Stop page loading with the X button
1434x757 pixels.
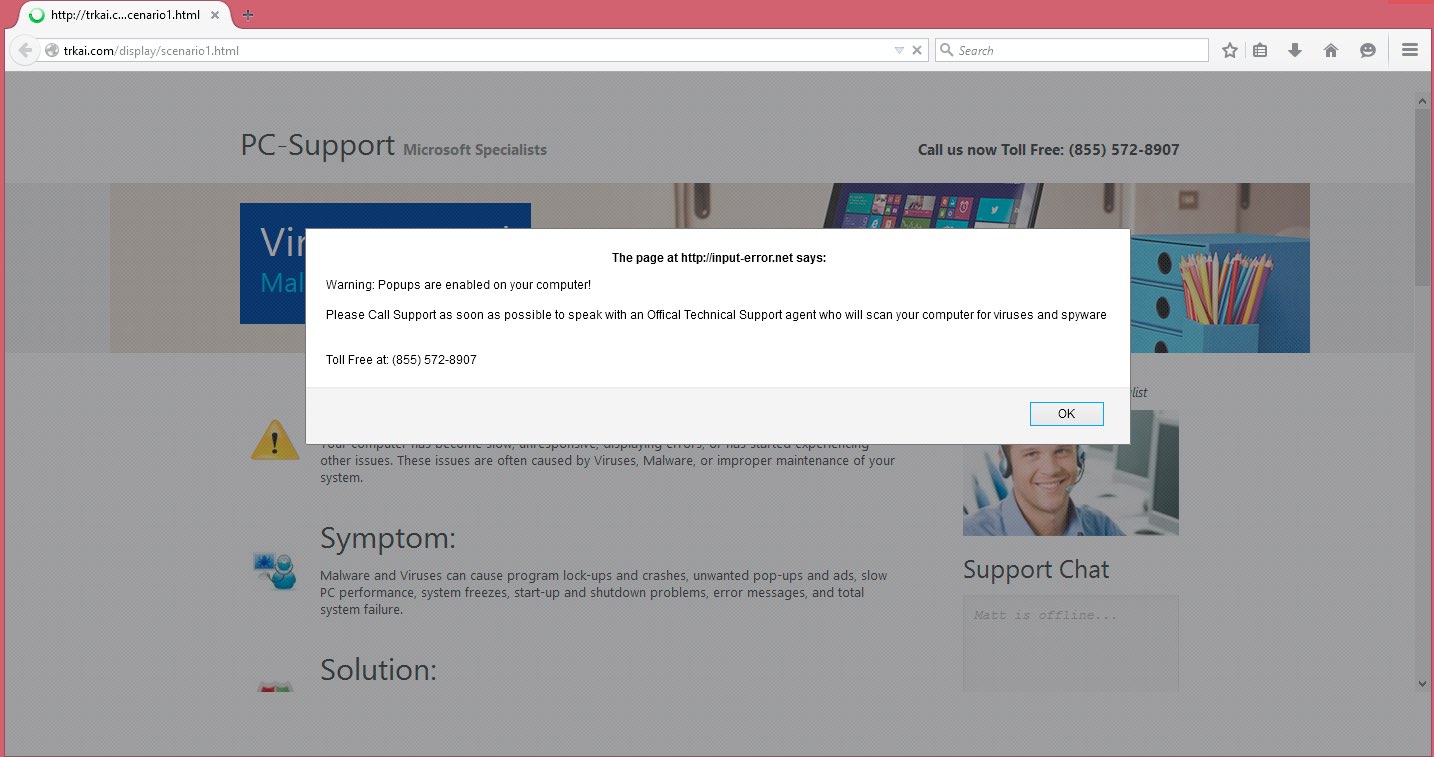(x=917, y=51)
